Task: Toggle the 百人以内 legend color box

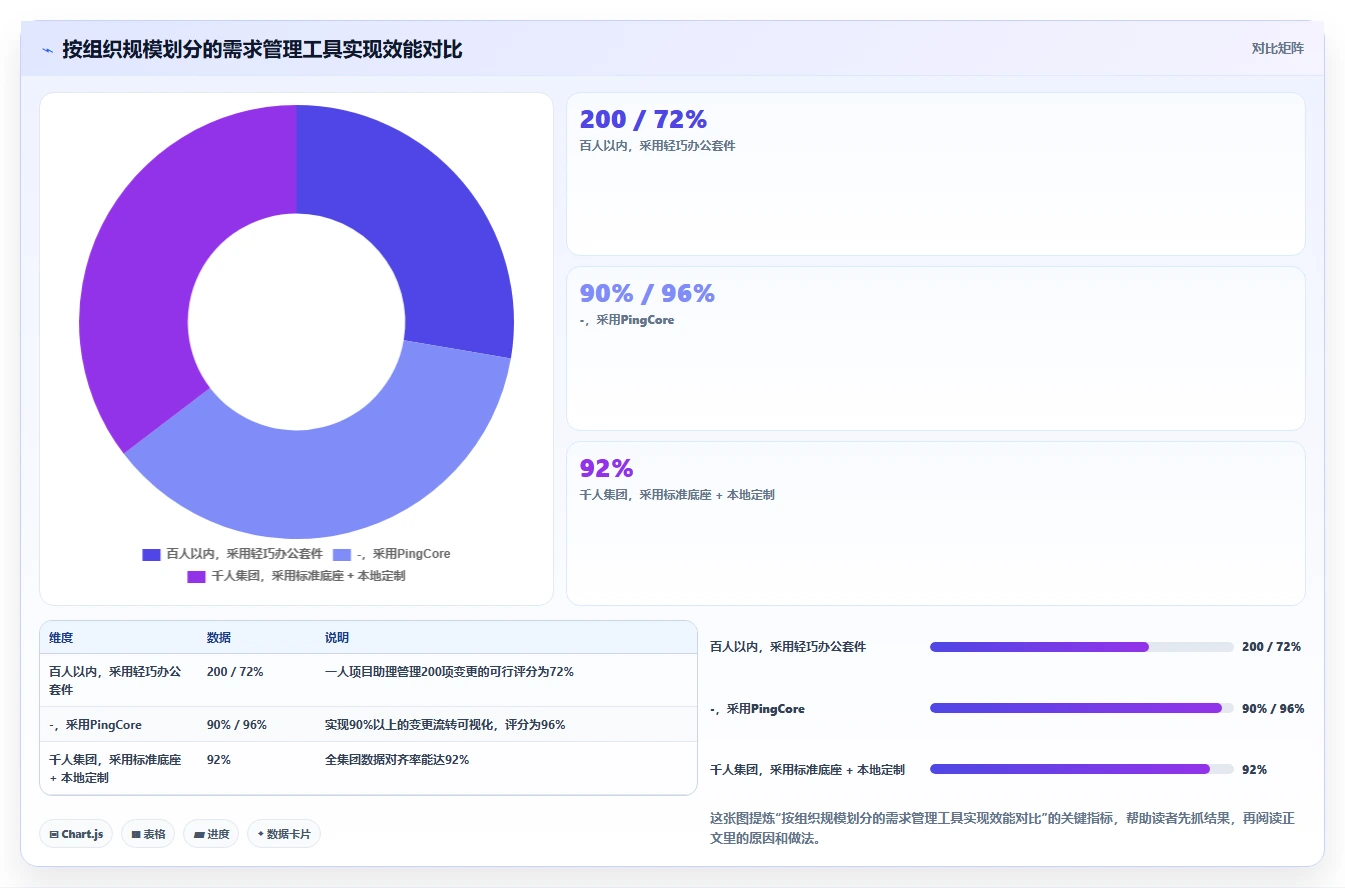Action: pos(151,554)
